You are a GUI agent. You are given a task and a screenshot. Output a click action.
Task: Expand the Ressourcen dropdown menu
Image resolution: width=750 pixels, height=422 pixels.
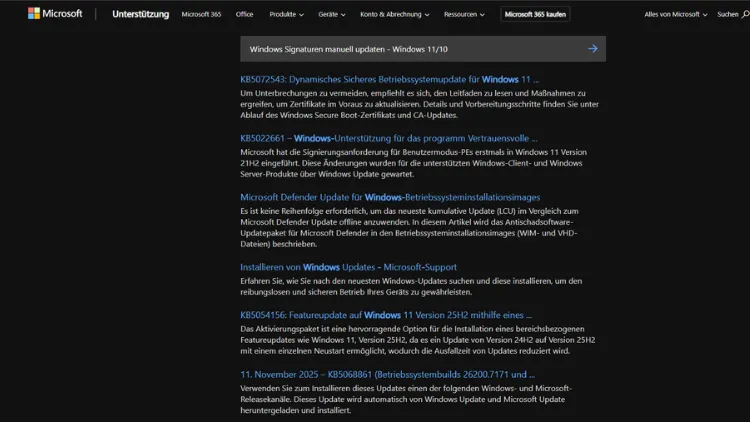coord(464,14)
